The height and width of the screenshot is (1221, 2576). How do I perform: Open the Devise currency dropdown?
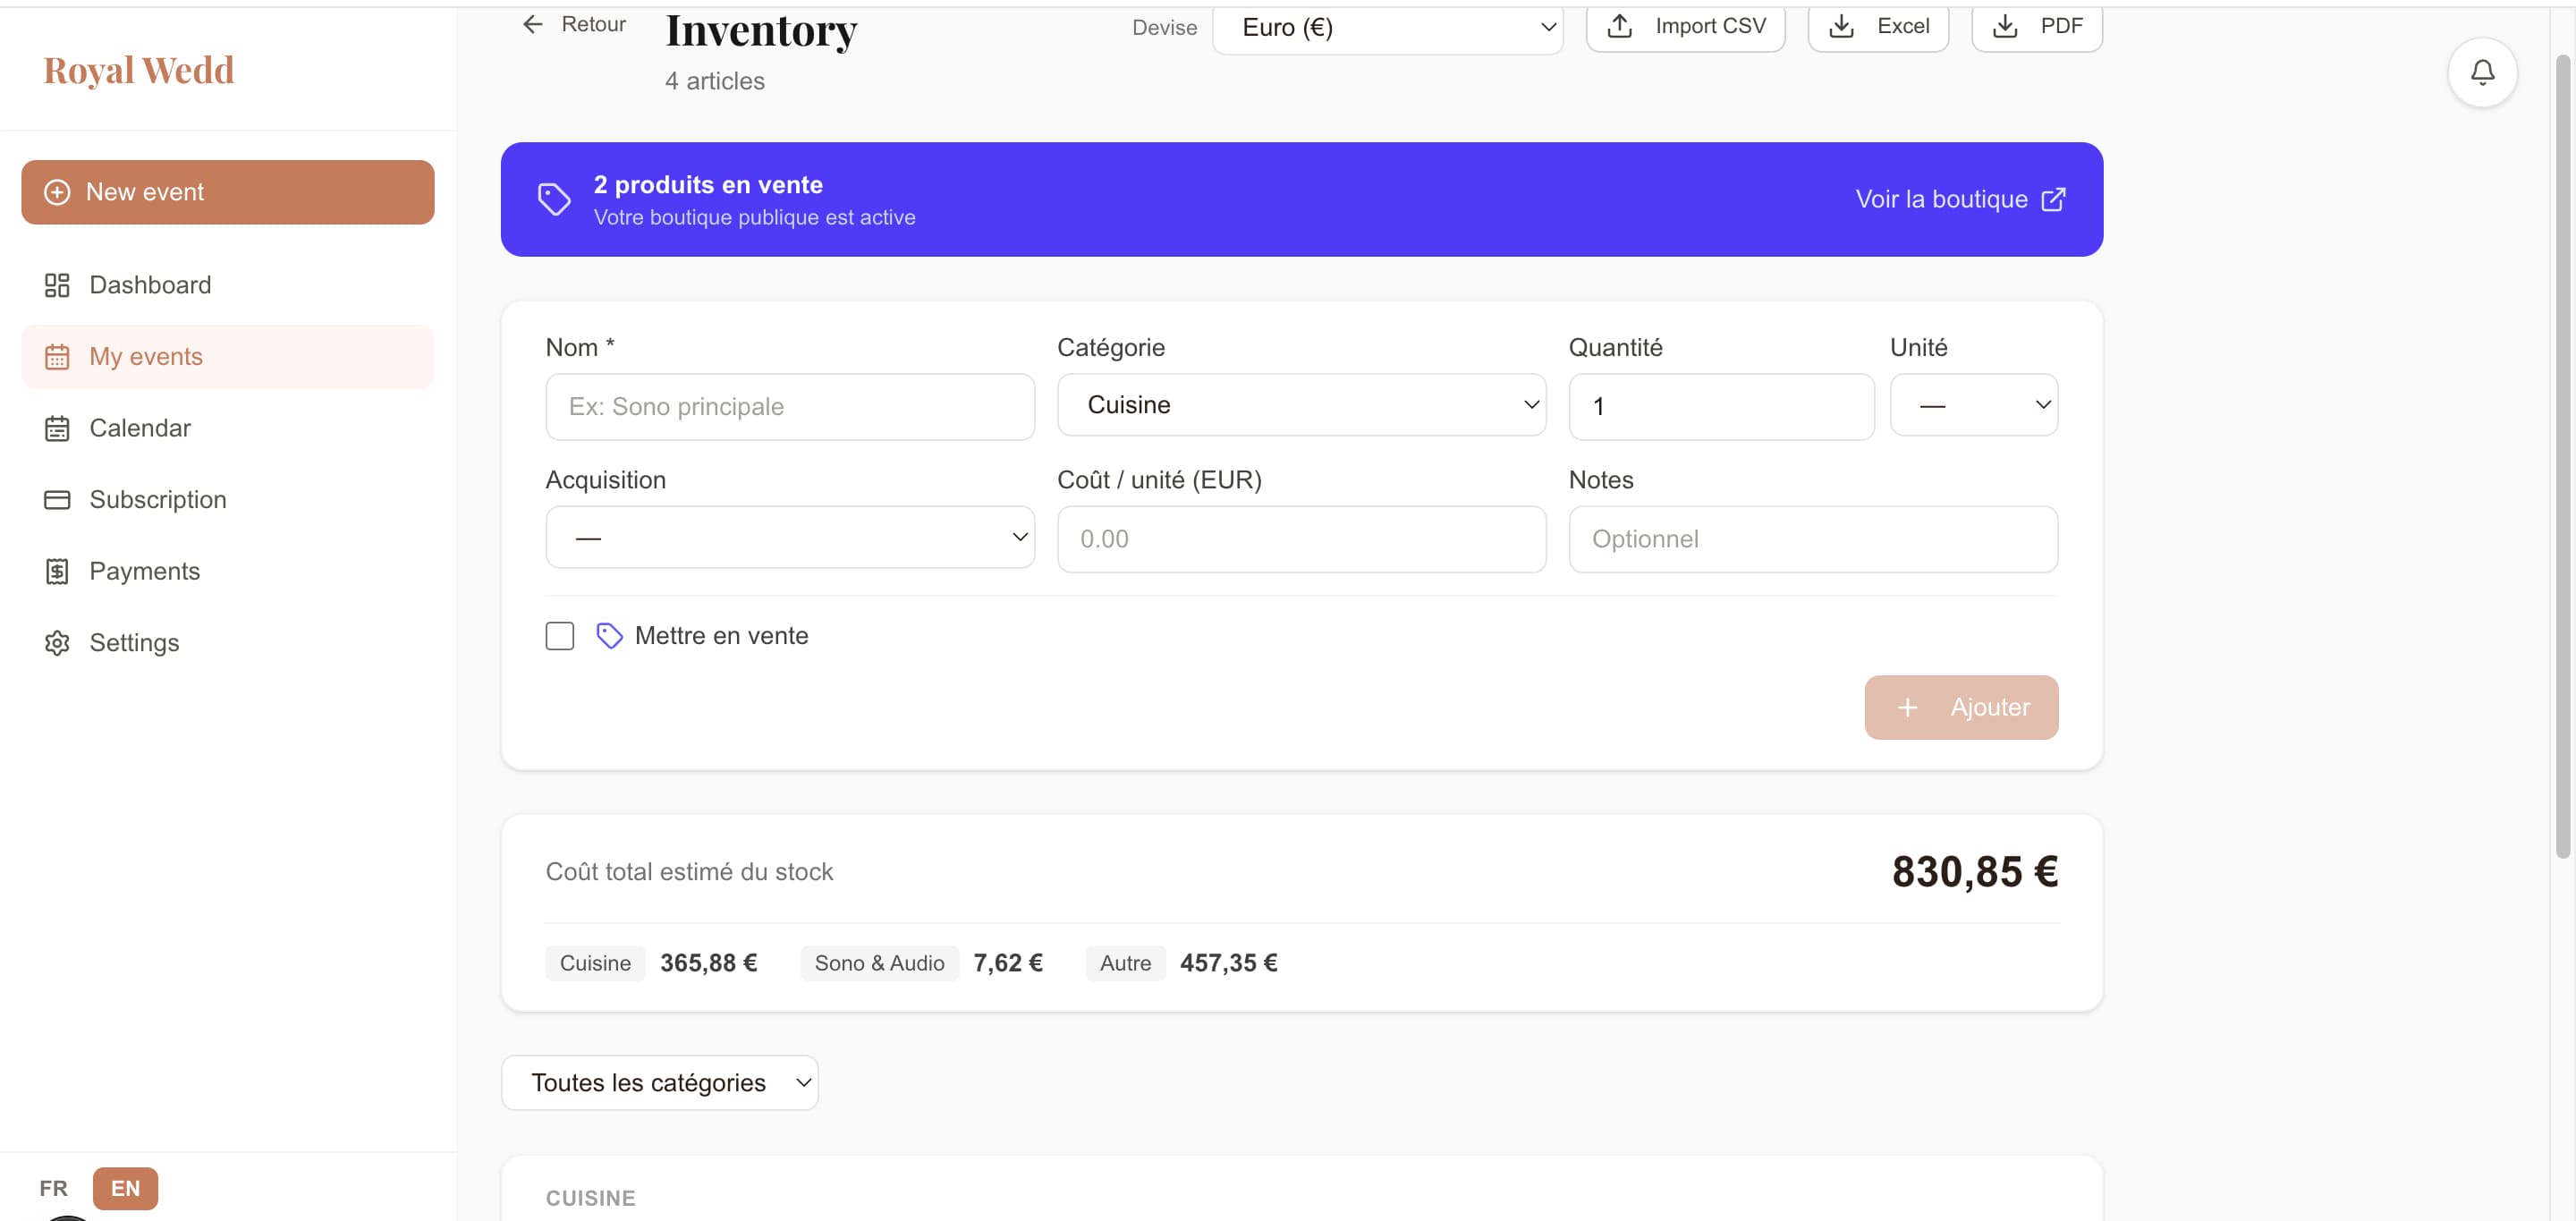[x=1388, y=27]
